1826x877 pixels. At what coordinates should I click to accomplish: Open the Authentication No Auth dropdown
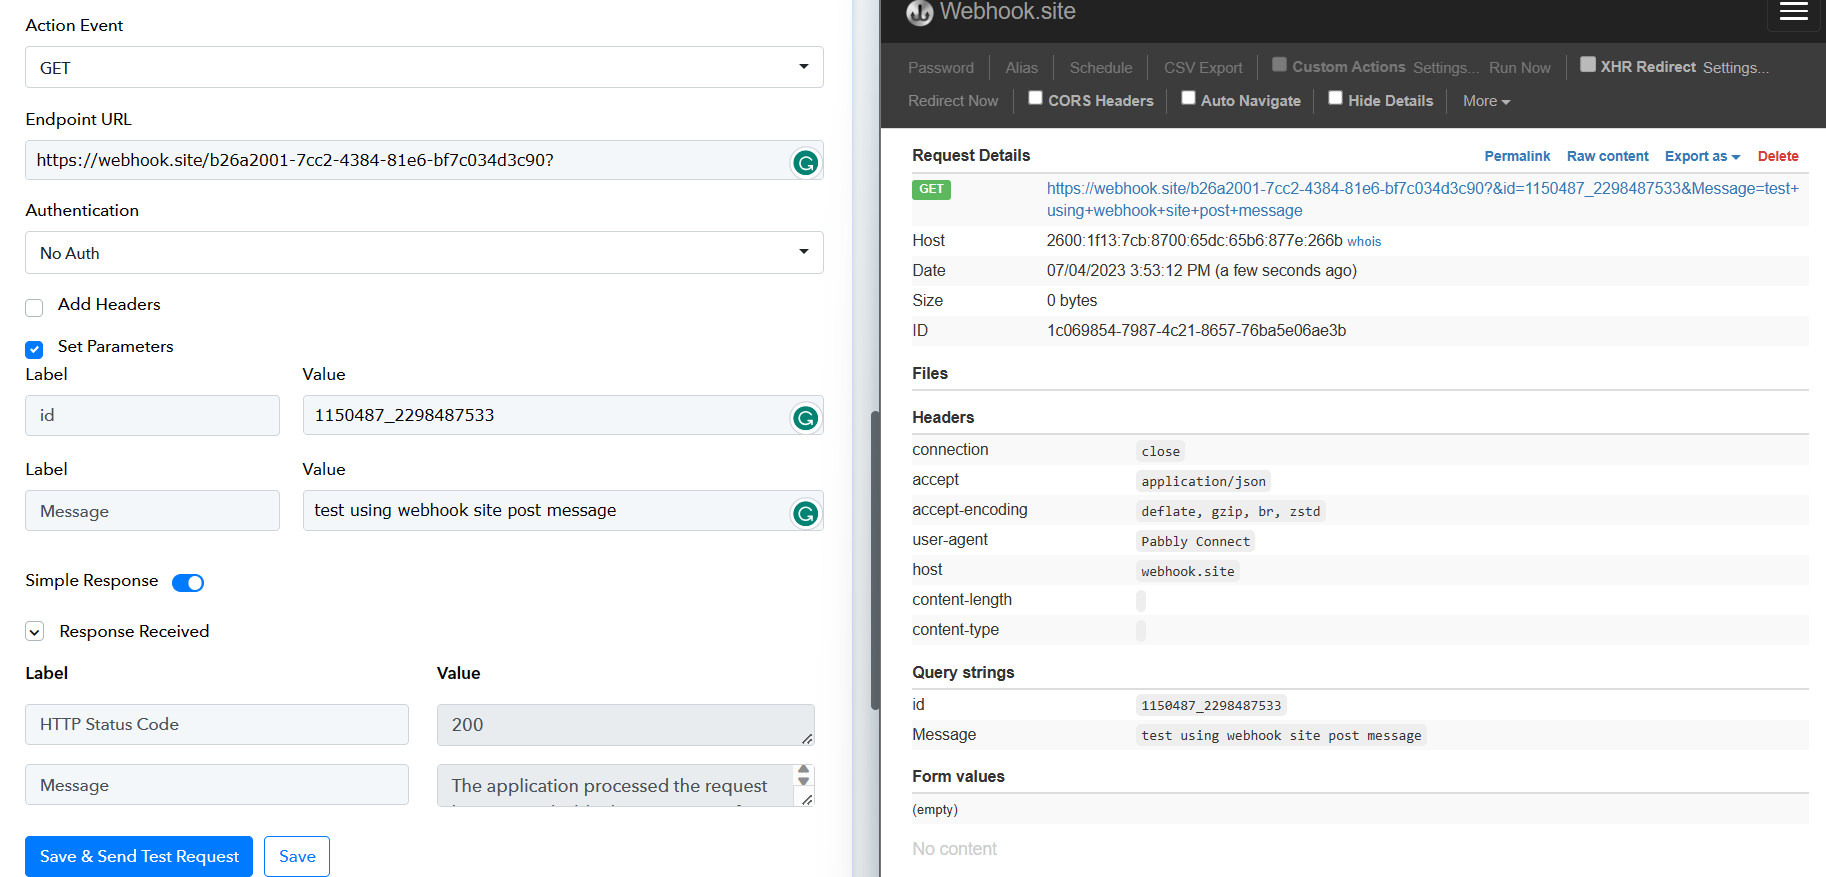pyautogui.click(x=424, y=253)
